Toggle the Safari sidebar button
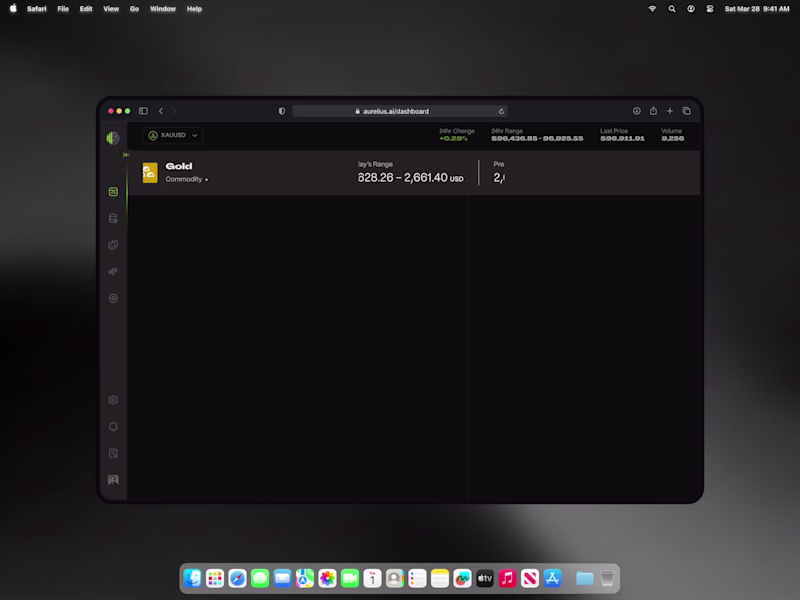This screenshot has height=600, width=800. 143,111
